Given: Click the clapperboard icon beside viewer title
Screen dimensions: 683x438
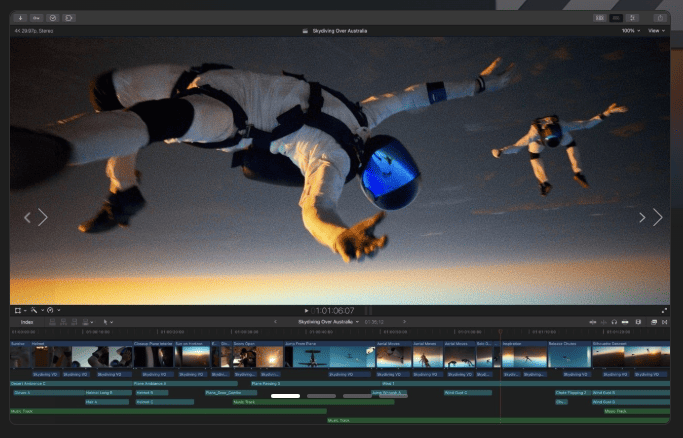Looking at the screenshot, I should 305,31.
